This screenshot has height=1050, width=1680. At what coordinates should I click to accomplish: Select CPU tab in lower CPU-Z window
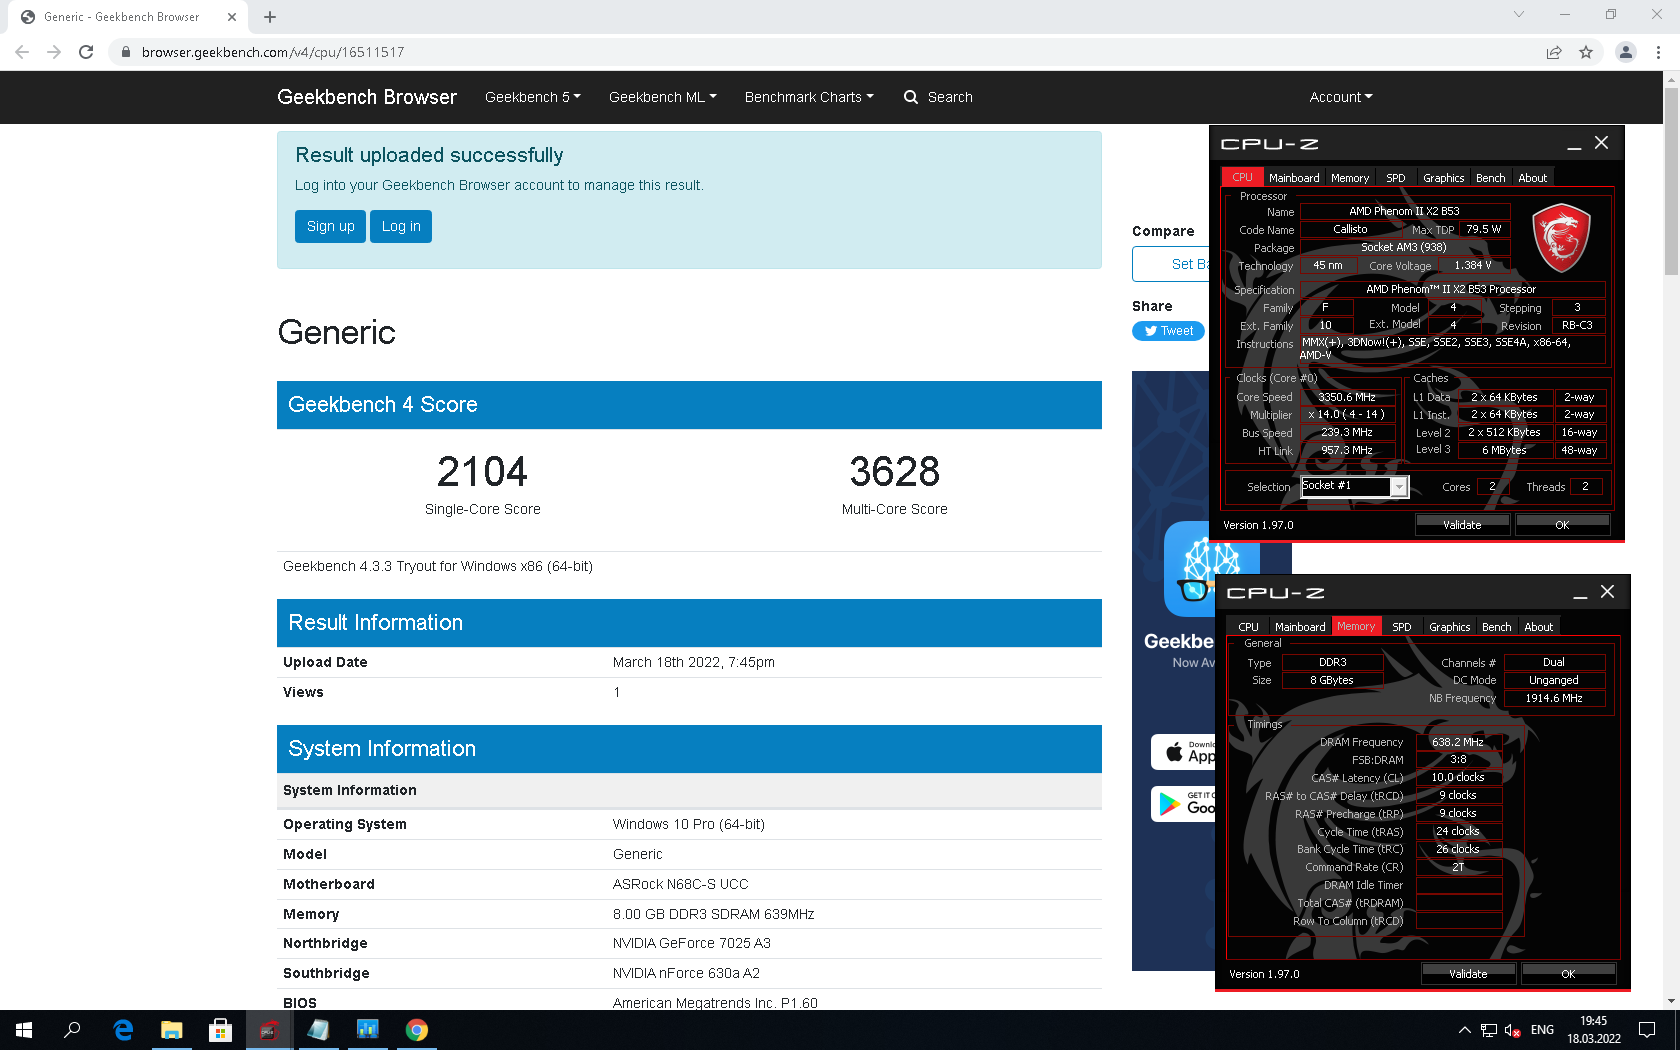1249,627
